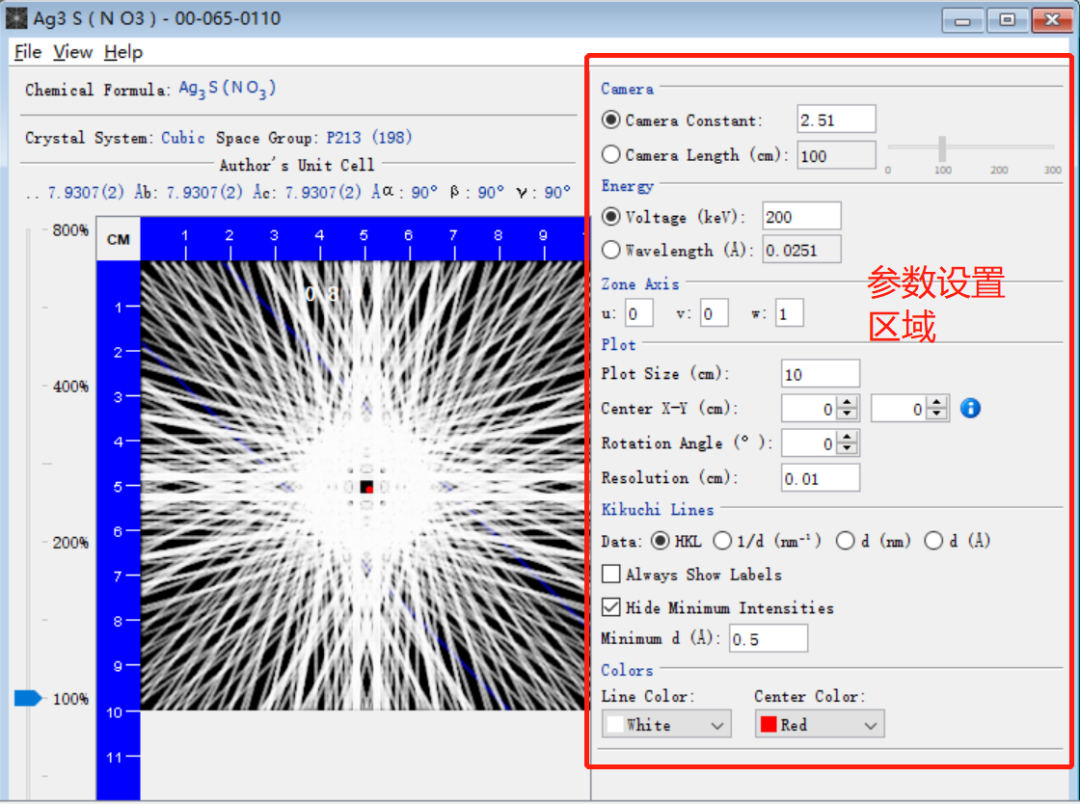Click the Minimum d input field
1080x804 pixels.
(x=769, y=639)
